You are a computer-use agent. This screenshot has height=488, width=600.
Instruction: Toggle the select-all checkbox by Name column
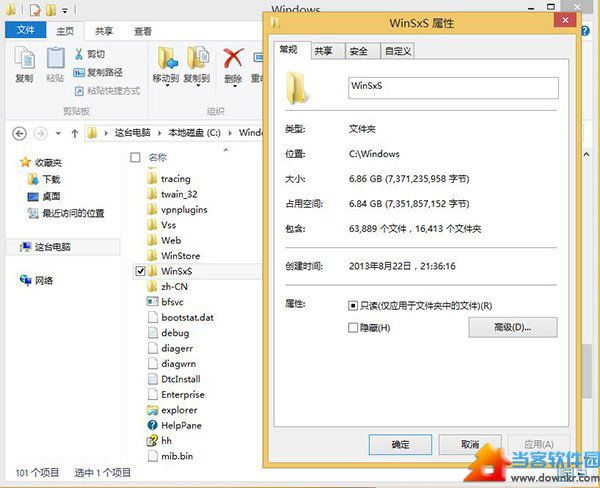pos(135,157)
